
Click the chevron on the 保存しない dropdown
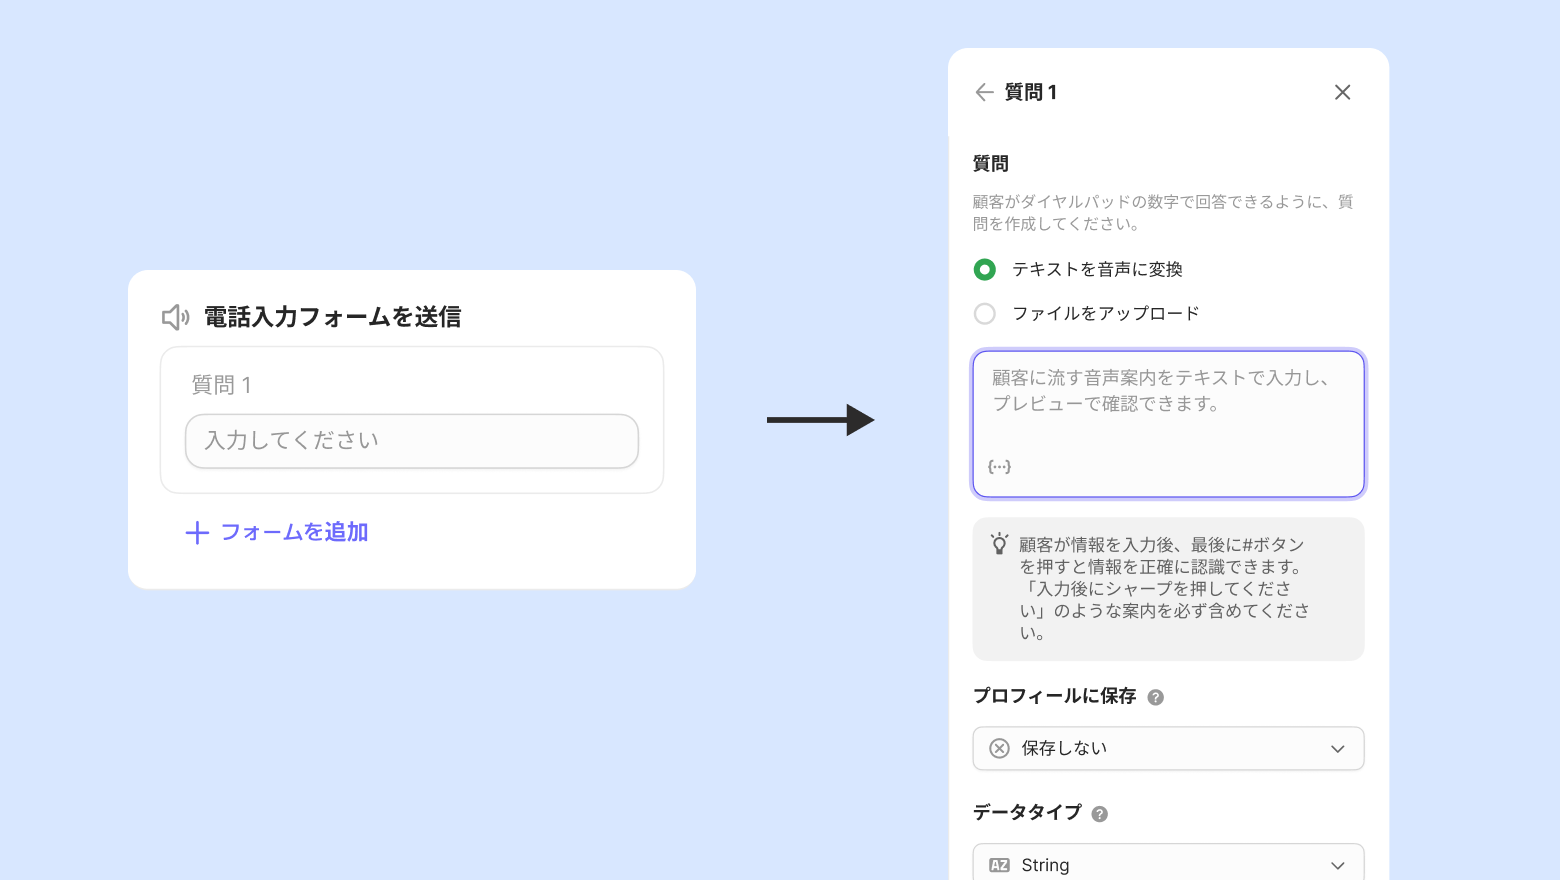tap(1338, 749)
